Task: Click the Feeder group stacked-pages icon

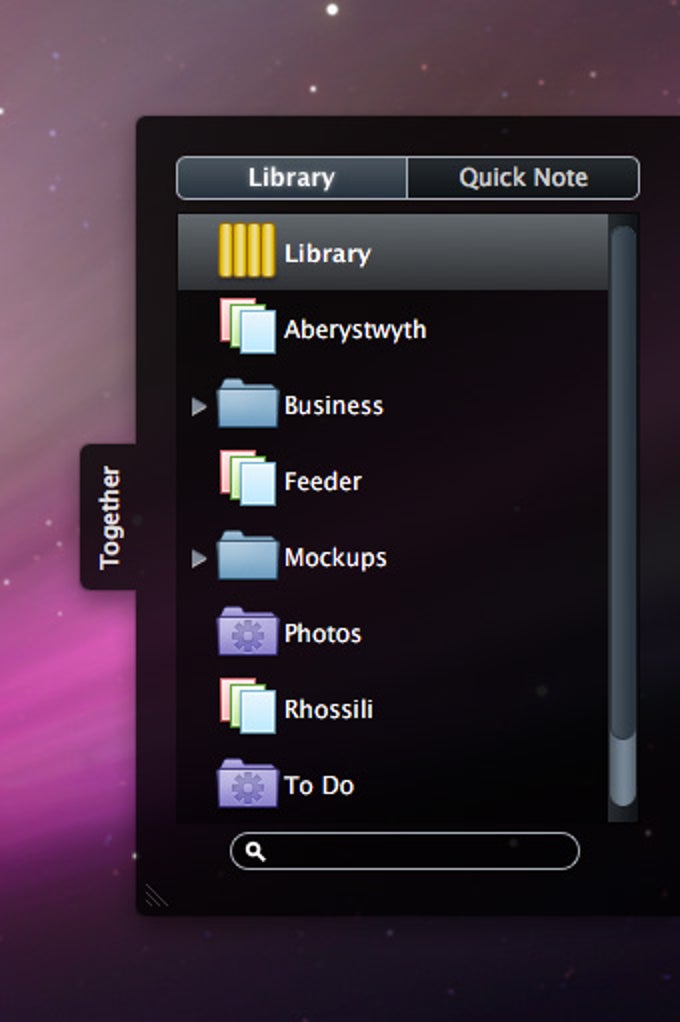Action: point(248,478)
